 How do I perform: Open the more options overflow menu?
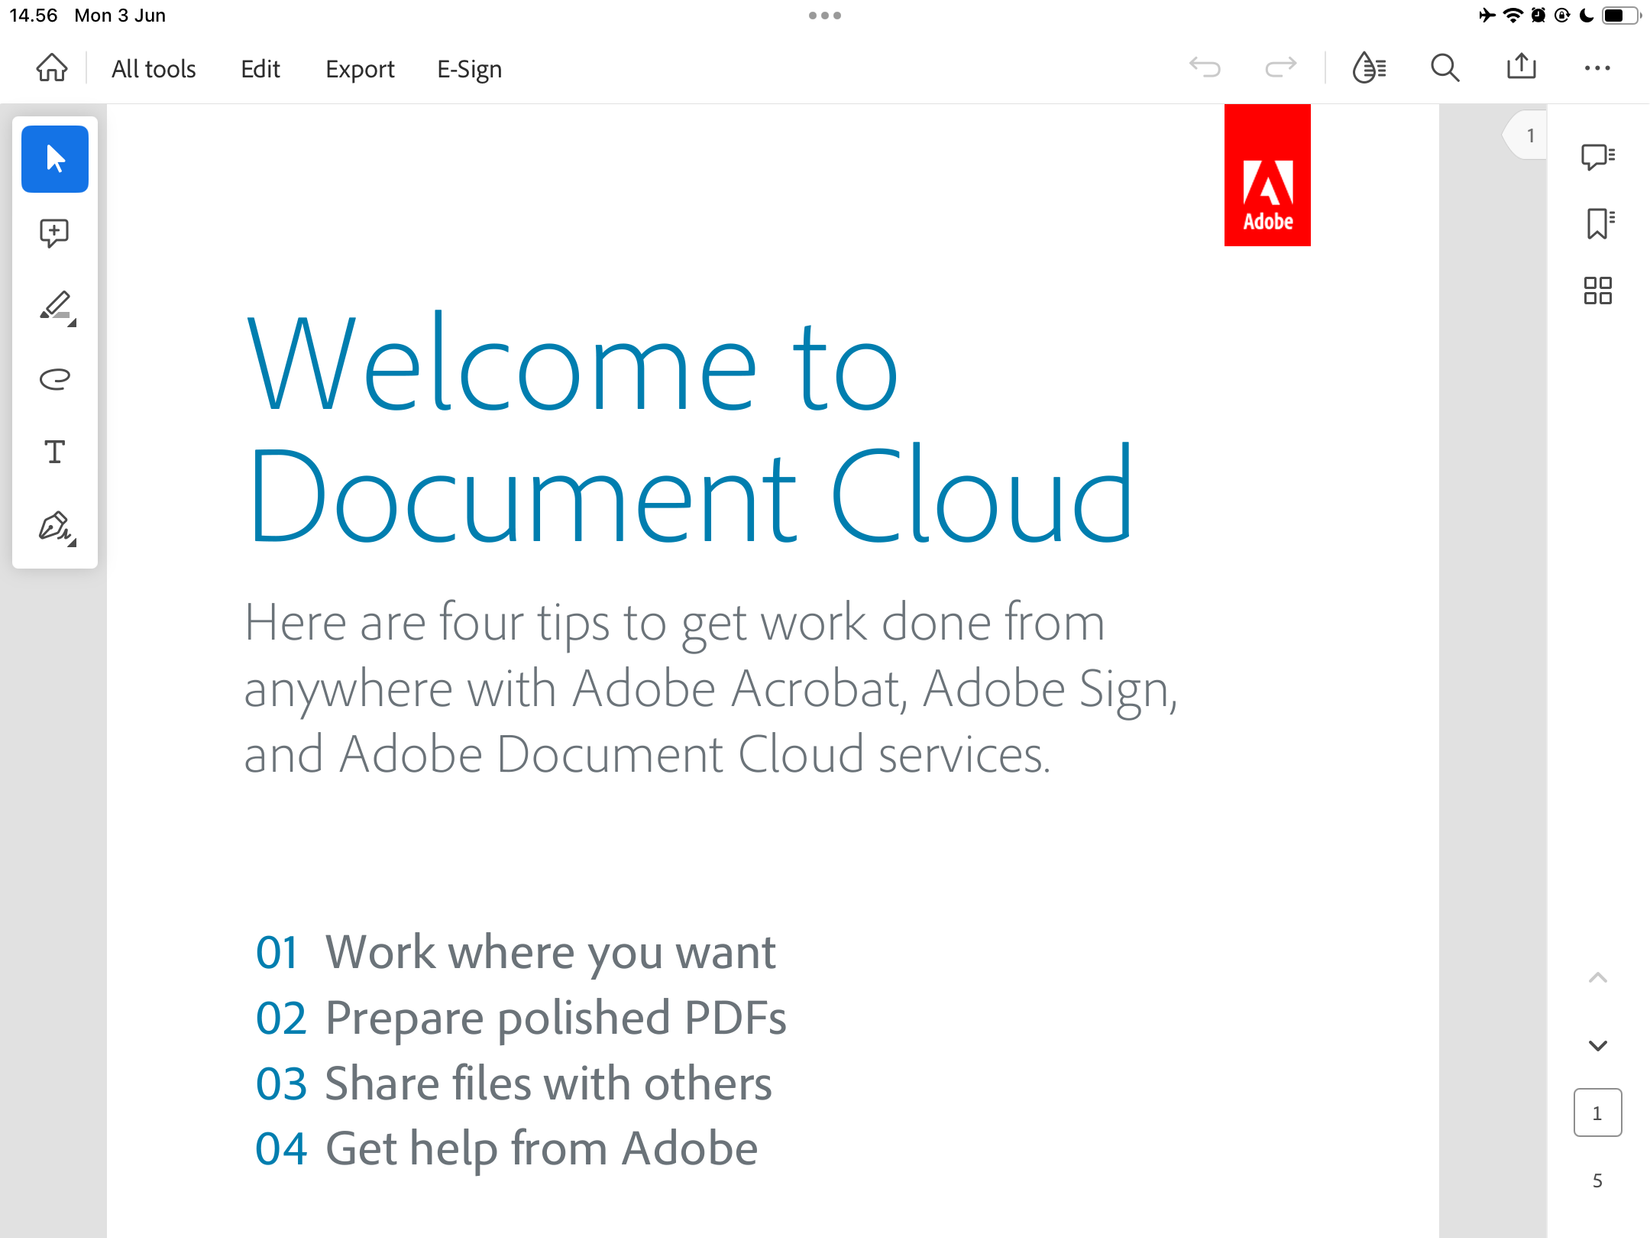pos(1597,67)
